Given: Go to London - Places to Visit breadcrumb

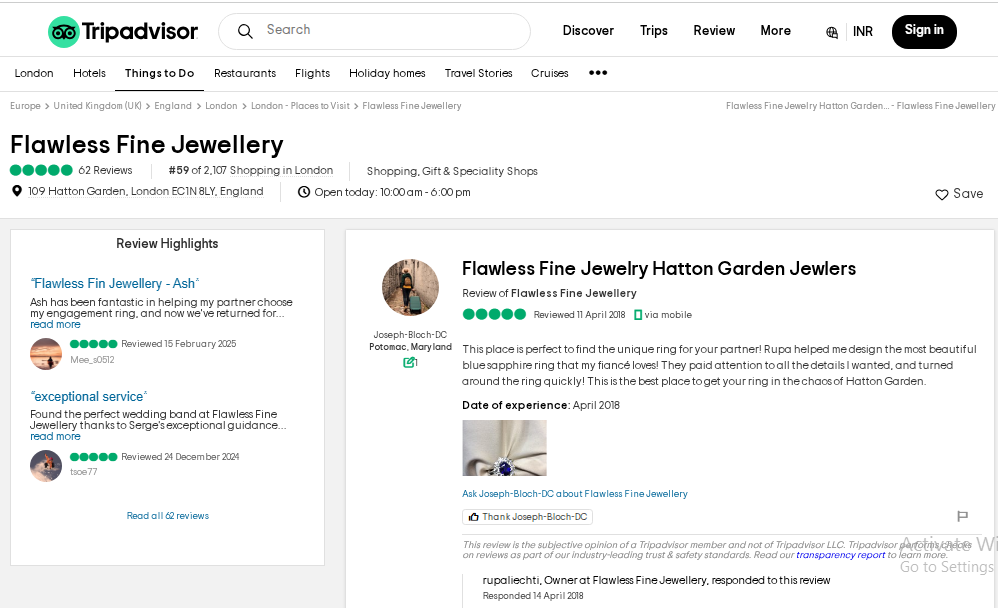Looking at the screenshot, I should click(300, 106).
